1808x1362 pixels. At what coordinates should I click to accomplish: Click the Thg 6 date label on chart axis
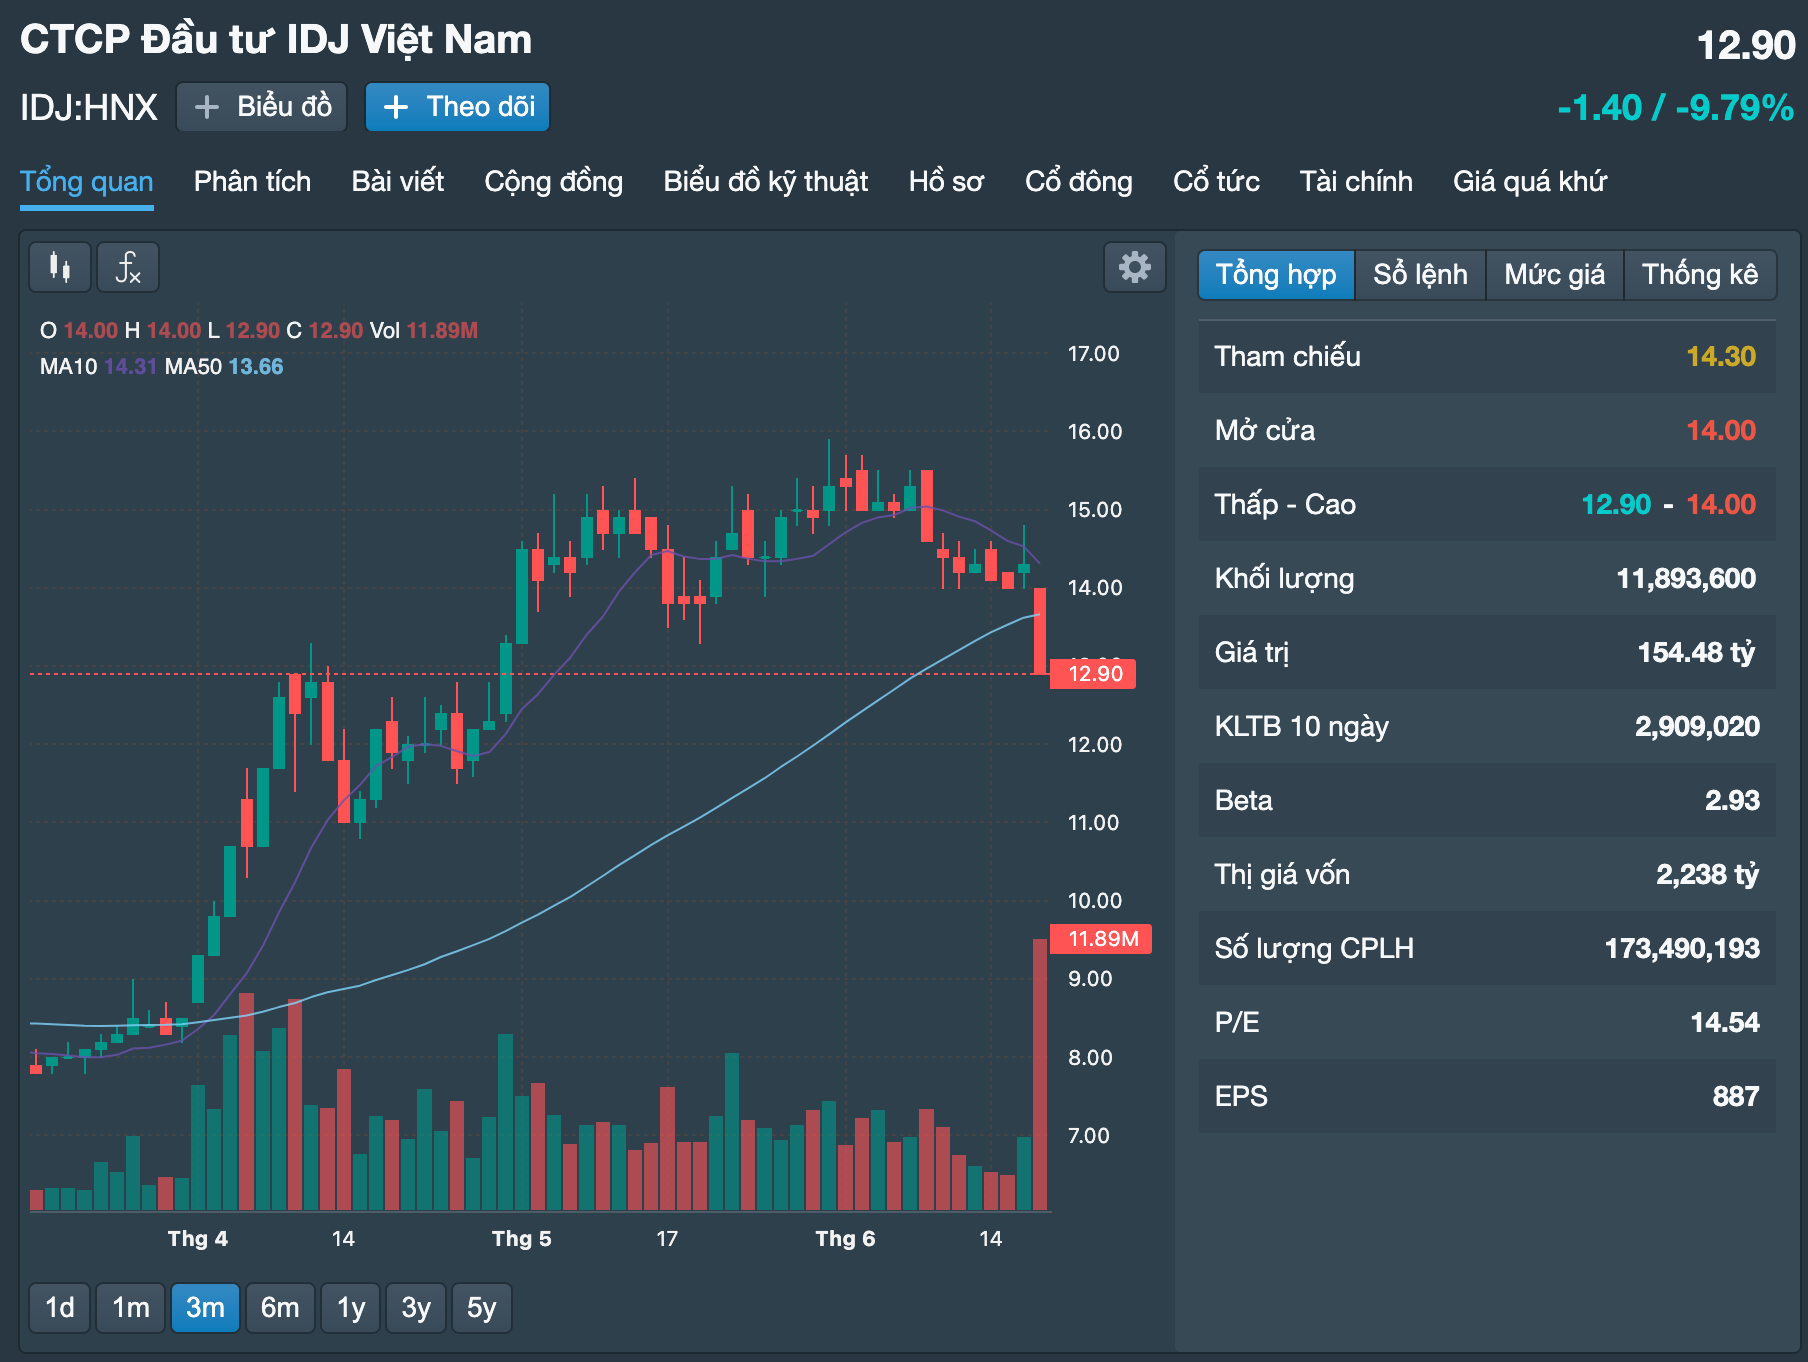845,1239
